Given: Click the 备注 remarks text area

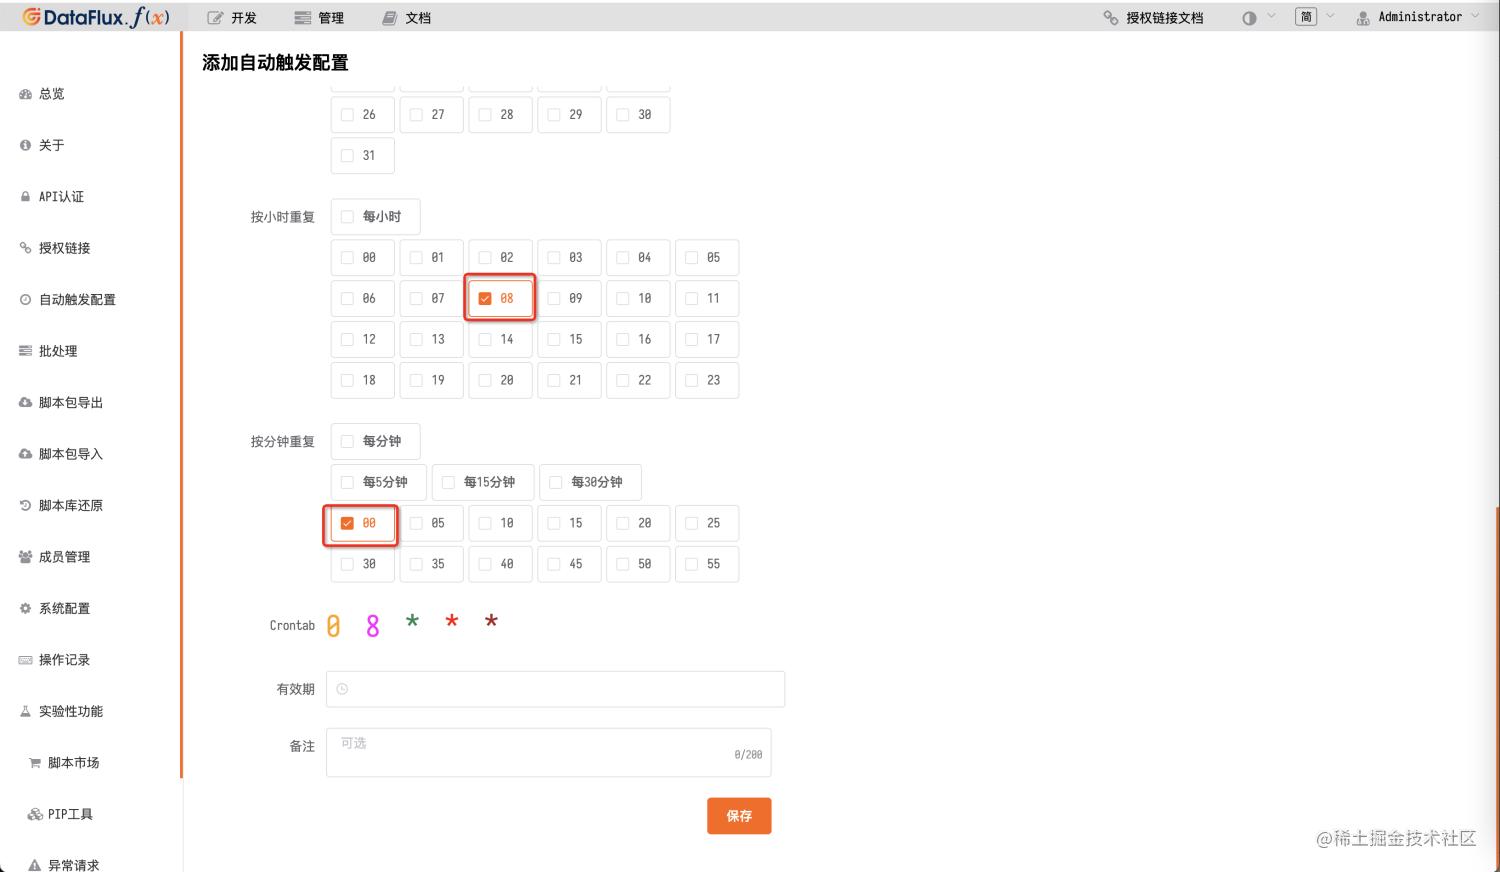Looking at the screenshot, I should point(549,753).
